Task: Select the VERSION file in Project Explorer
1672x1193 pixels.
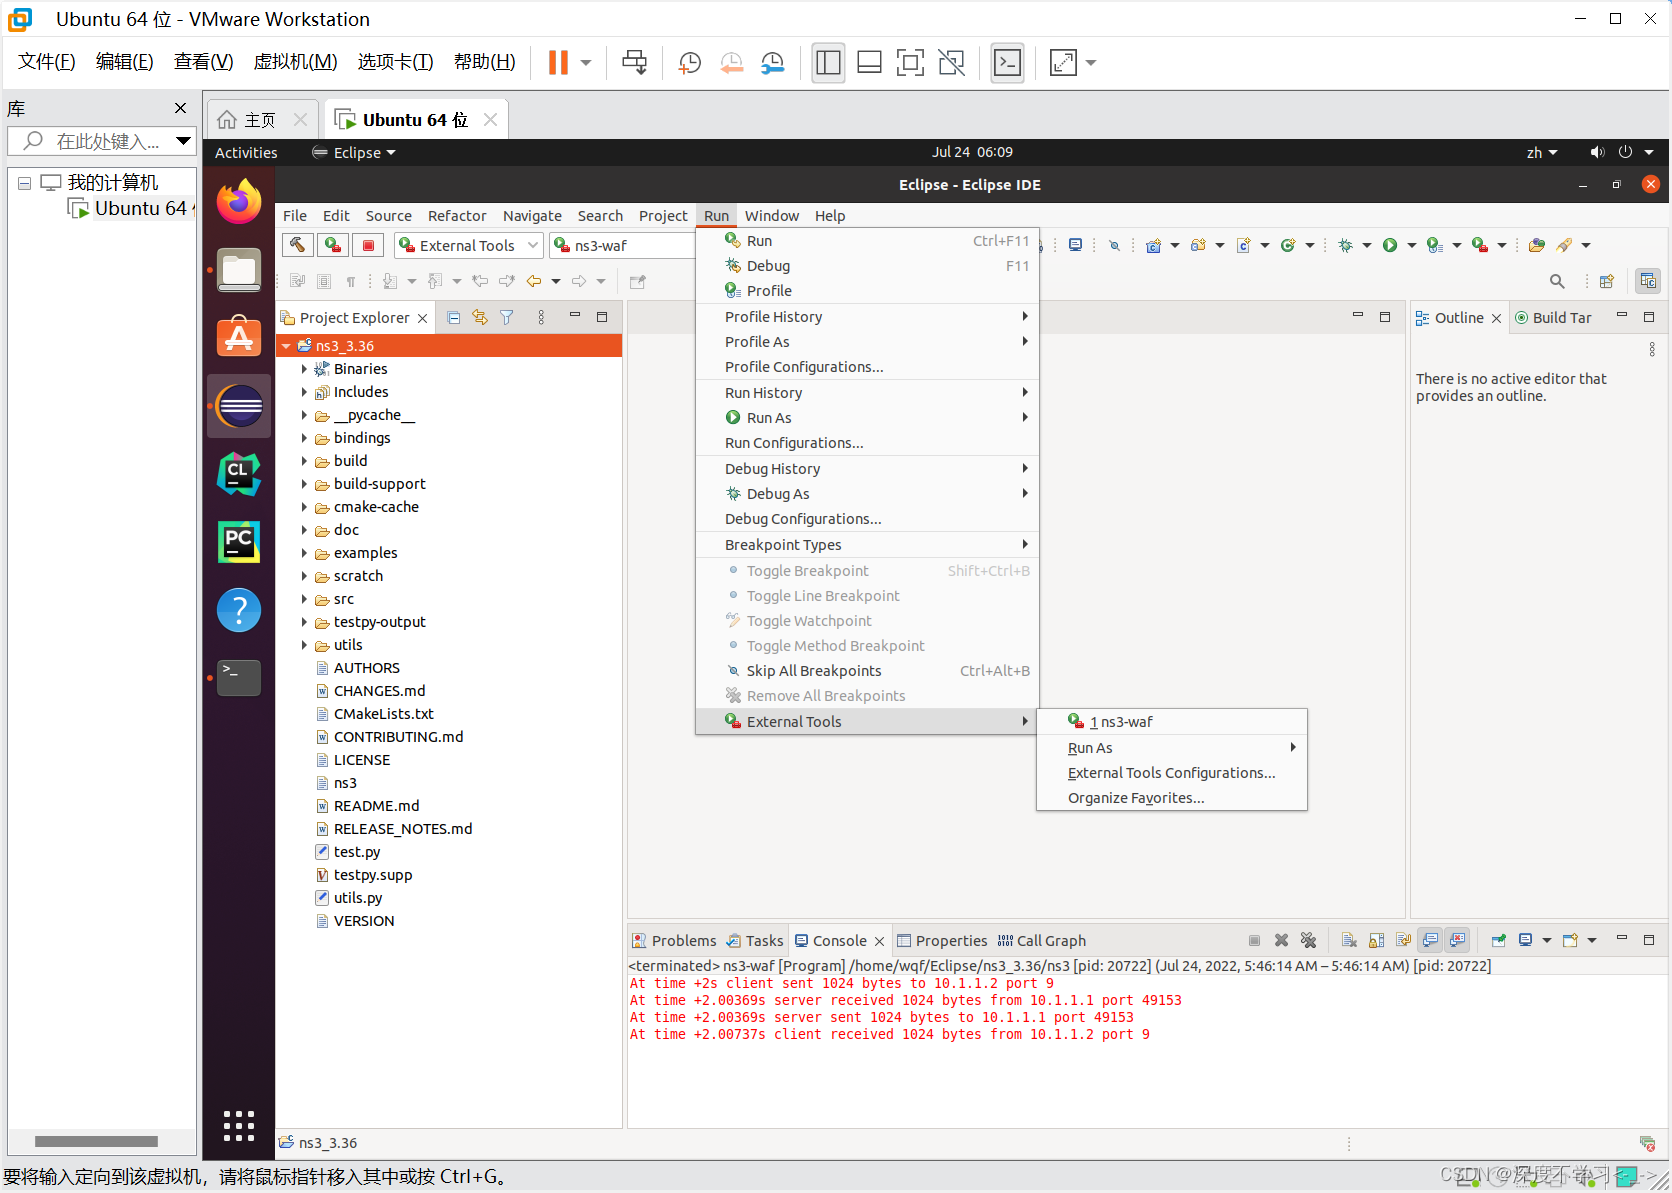Action: point(364,921)
